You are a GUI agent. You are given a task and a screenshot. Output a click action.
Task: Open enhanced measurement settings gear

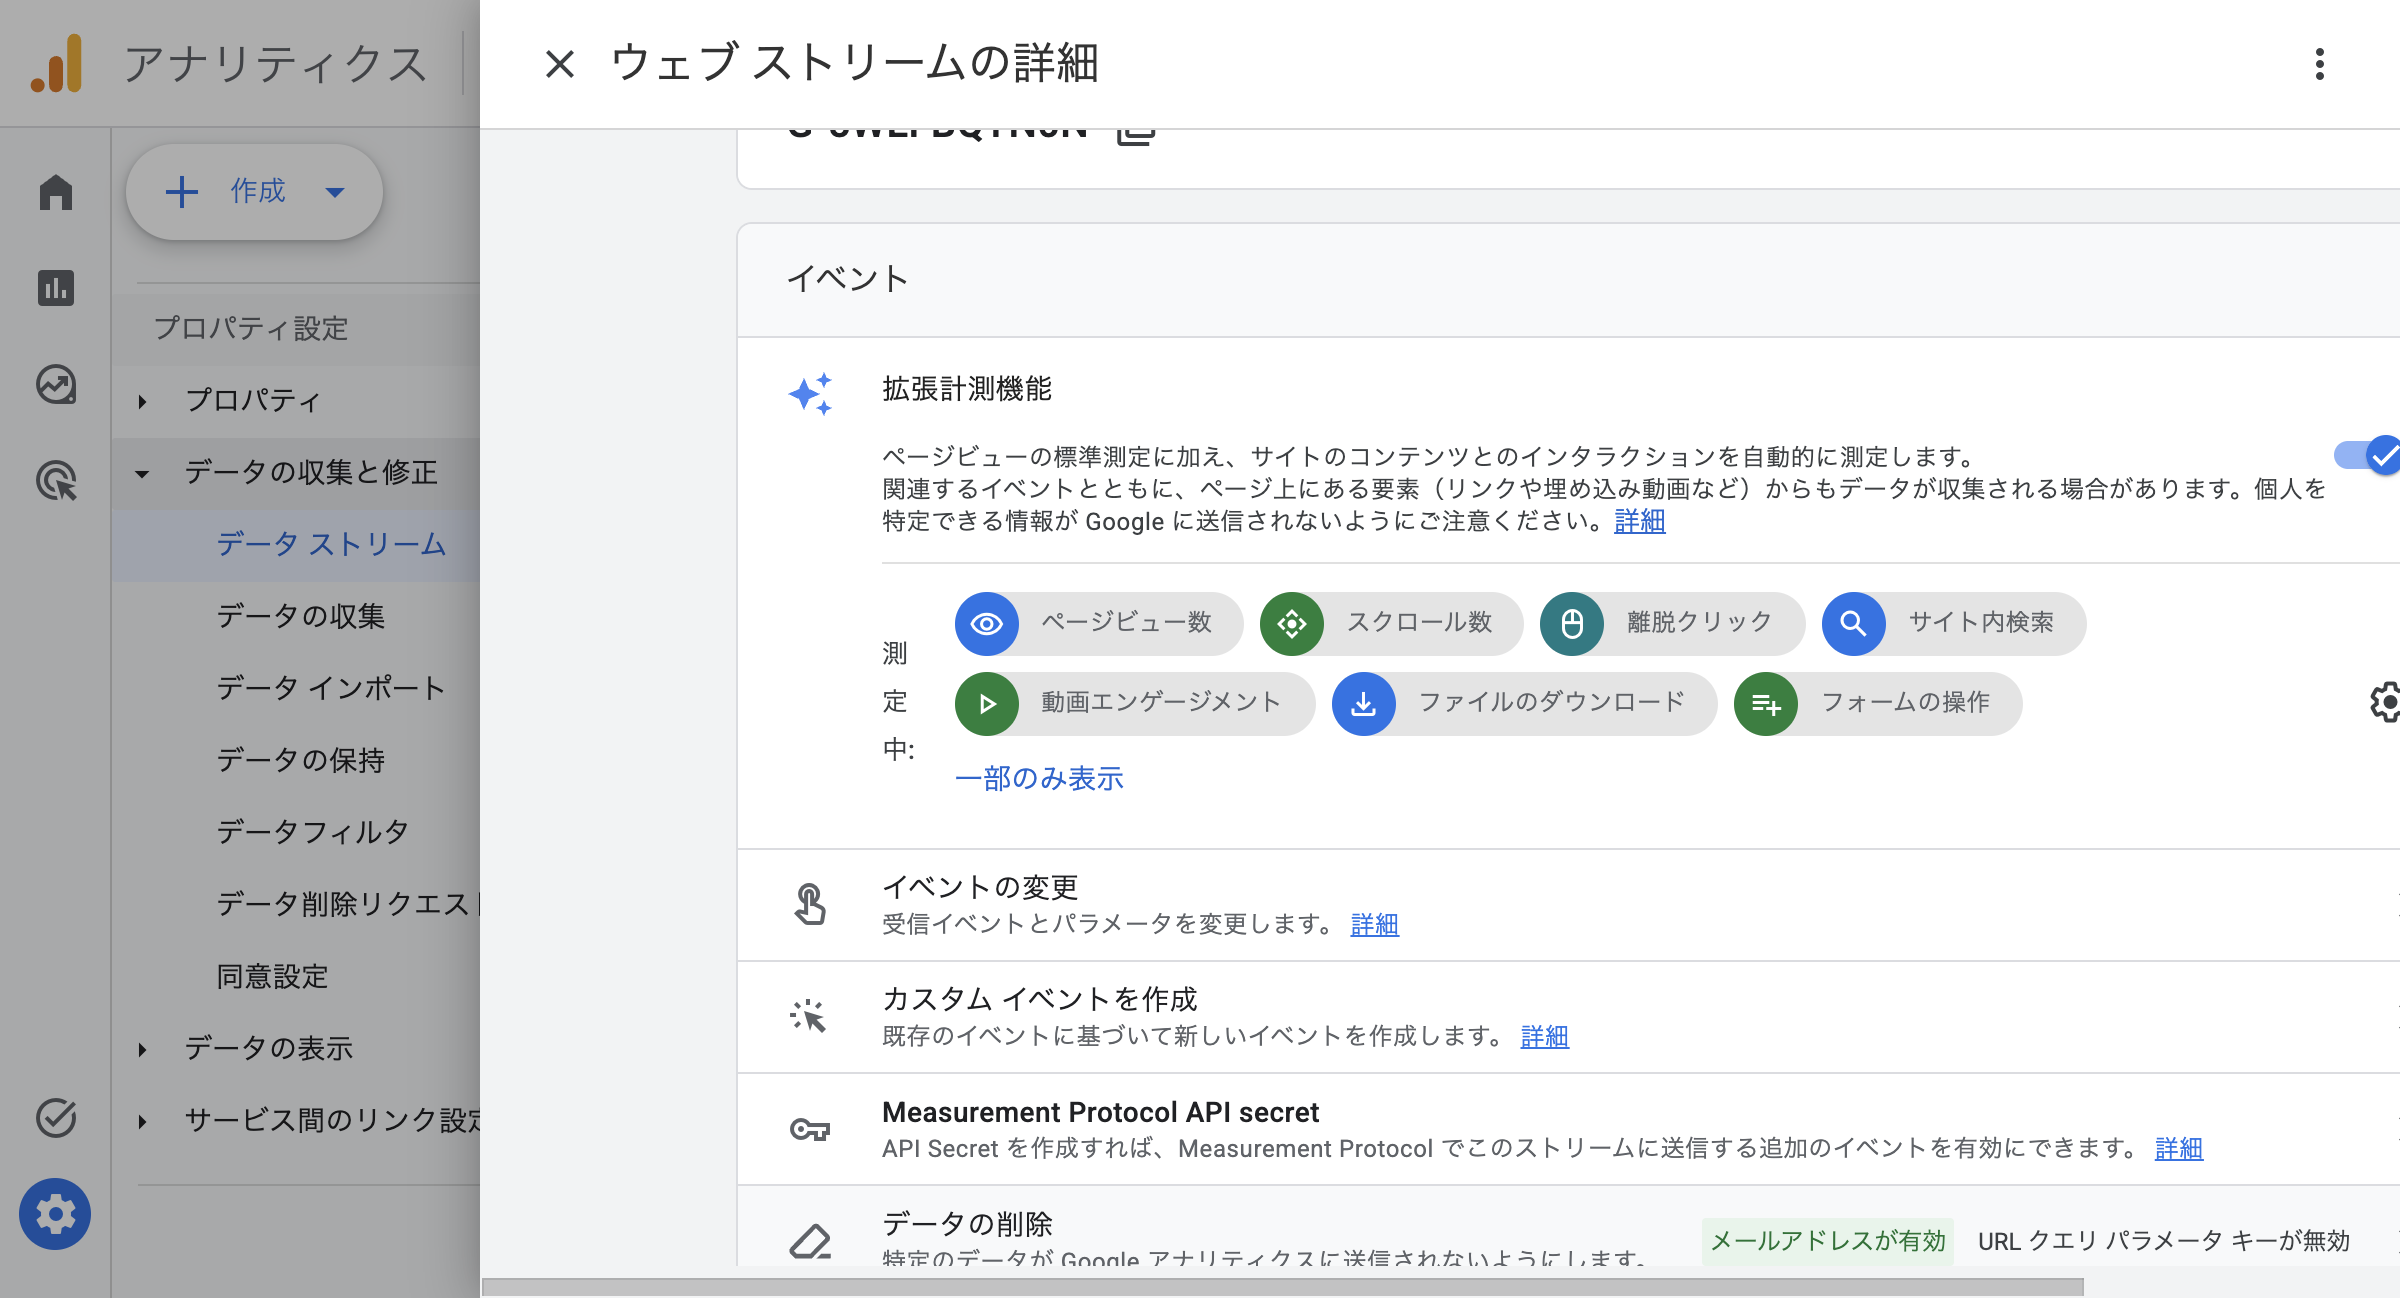2386,702
